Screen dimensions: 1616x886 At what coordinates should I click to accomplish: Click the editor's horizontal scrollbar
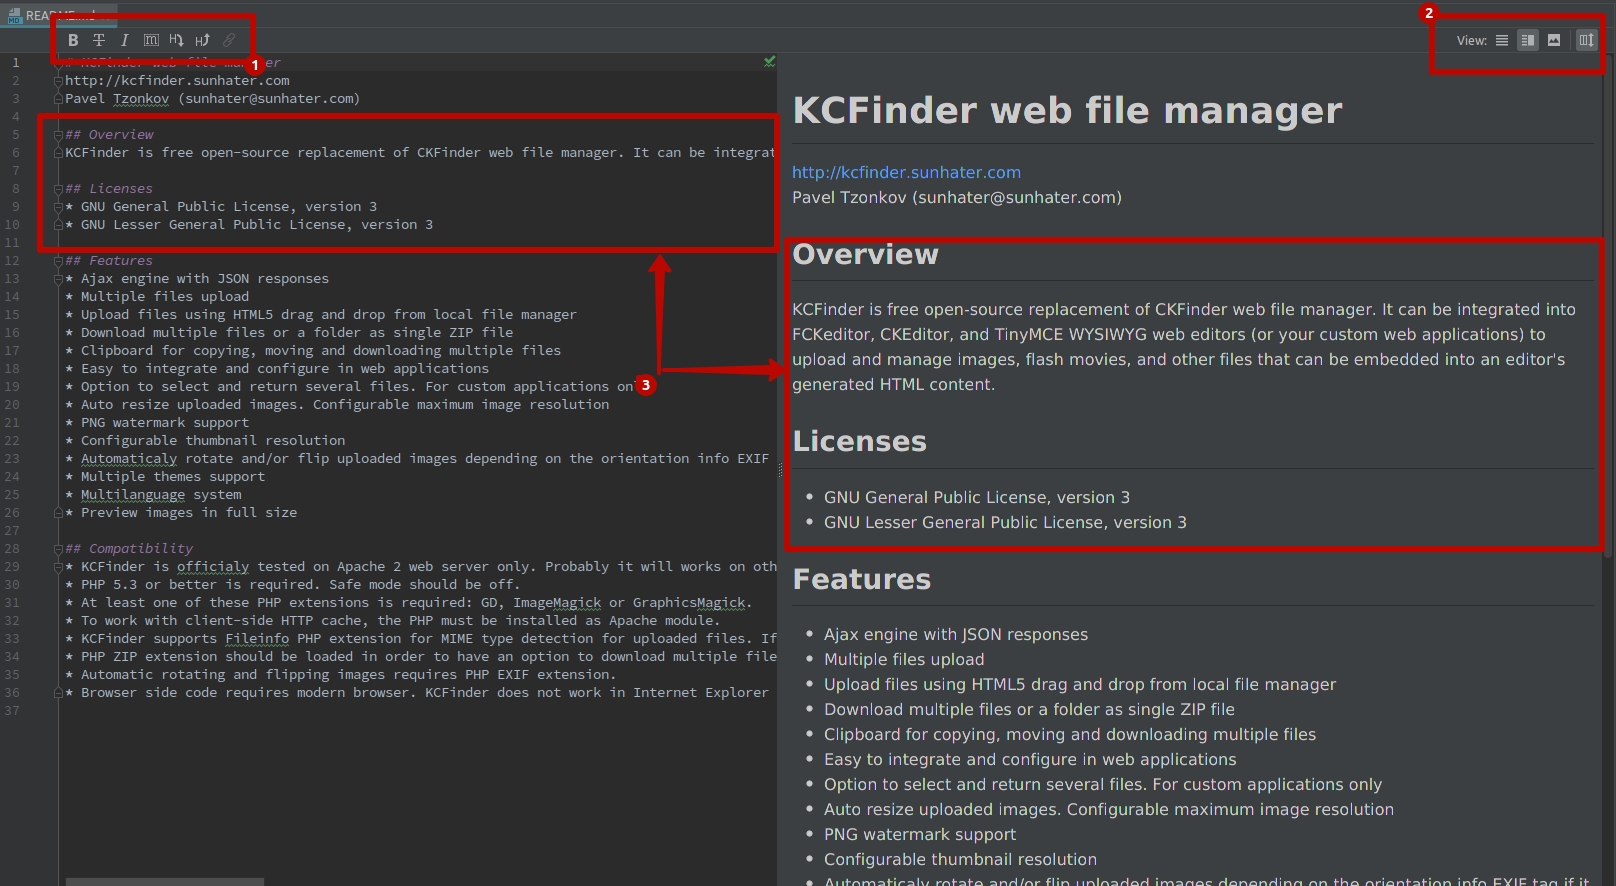click(x=165, y=881)
